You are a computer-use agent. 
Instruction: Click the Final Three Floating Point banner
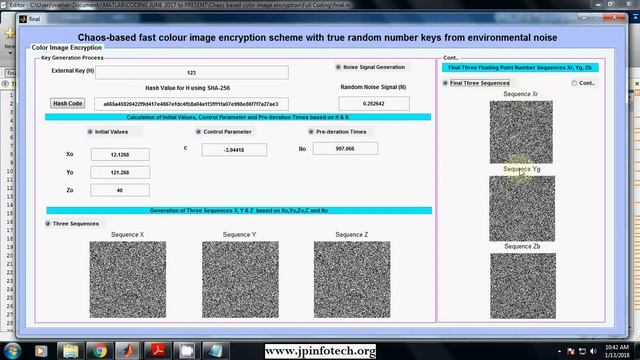coord(520,68)
